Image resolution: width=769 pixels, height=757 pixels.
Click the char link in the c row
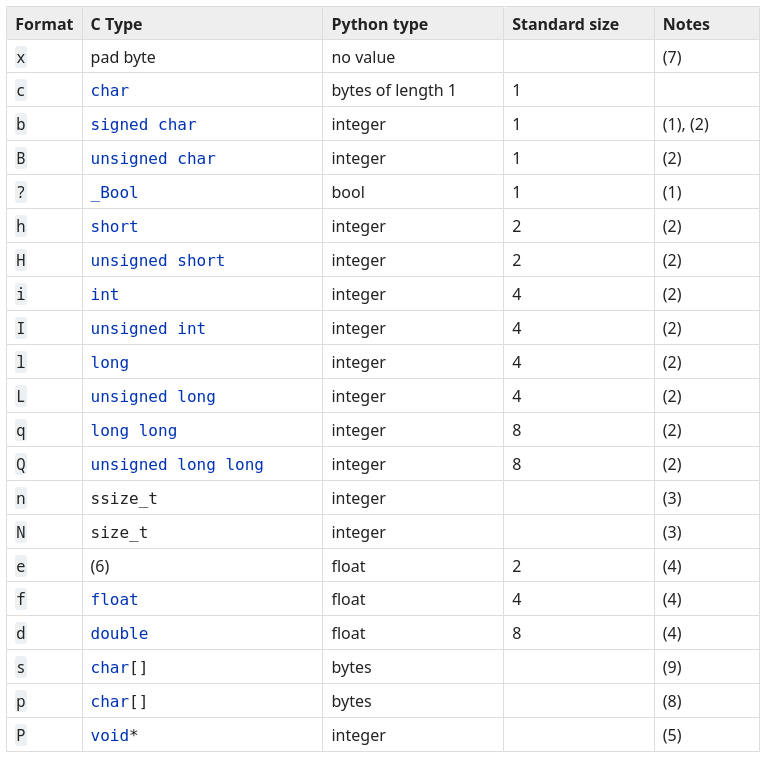point(109,91)
